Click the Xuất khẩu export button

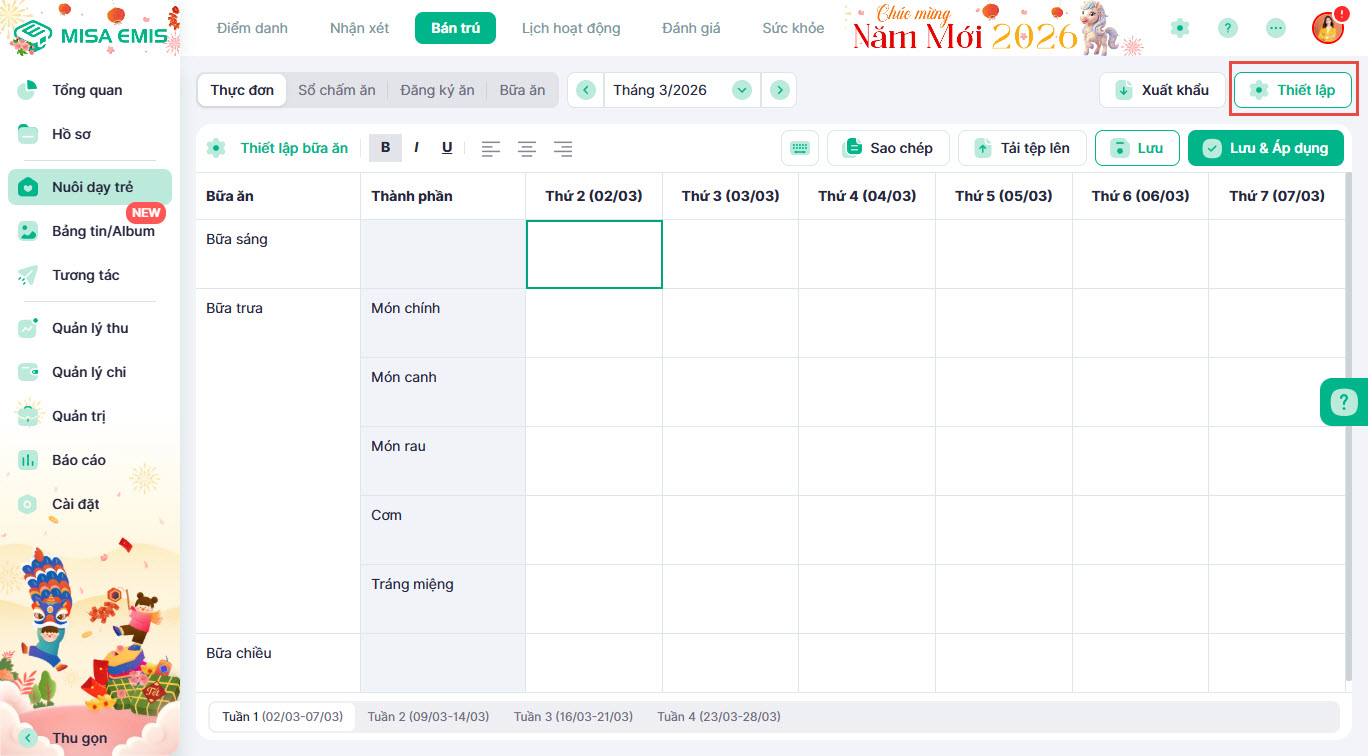(1162, 90)
